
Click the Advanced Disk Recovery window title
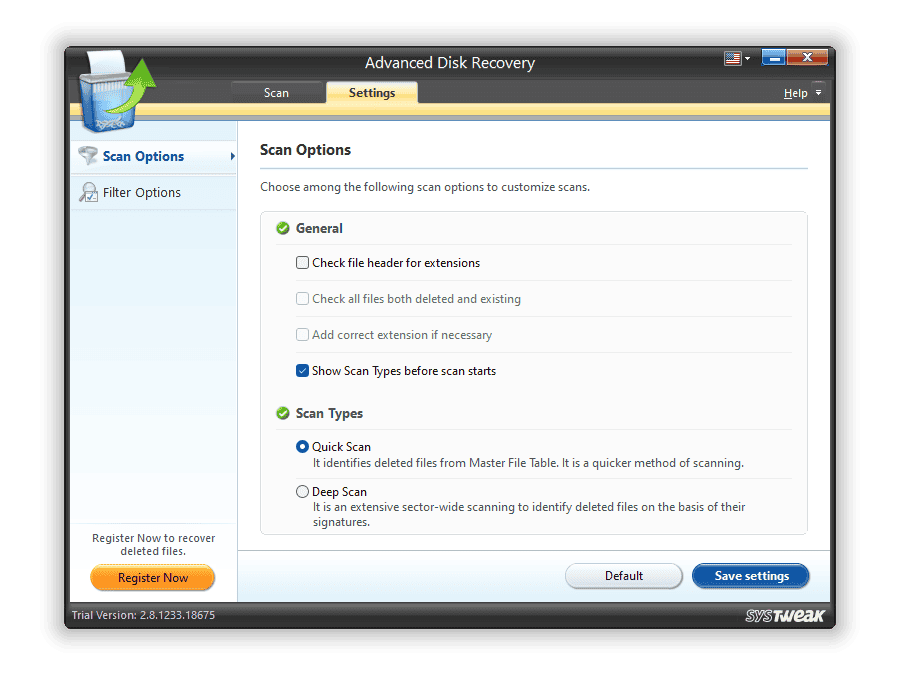coord(450,63)
